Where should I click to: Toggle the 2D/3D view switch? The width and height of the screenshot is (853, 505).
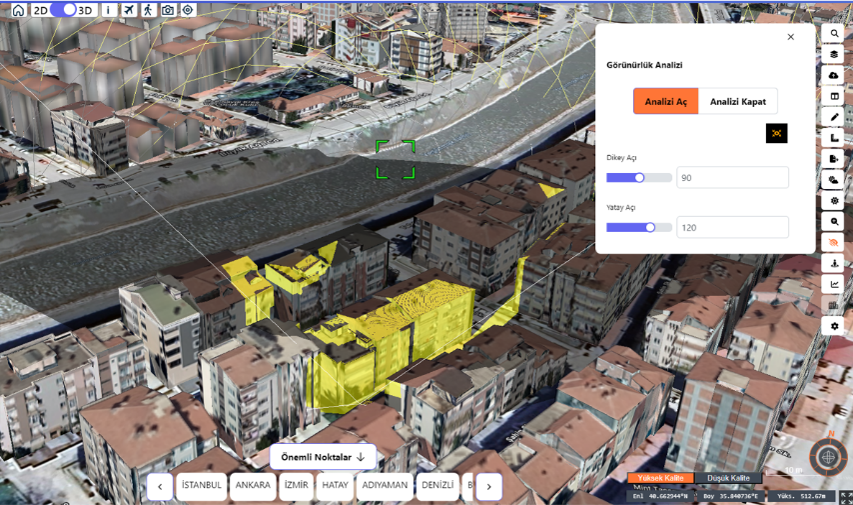click(63, 10)
